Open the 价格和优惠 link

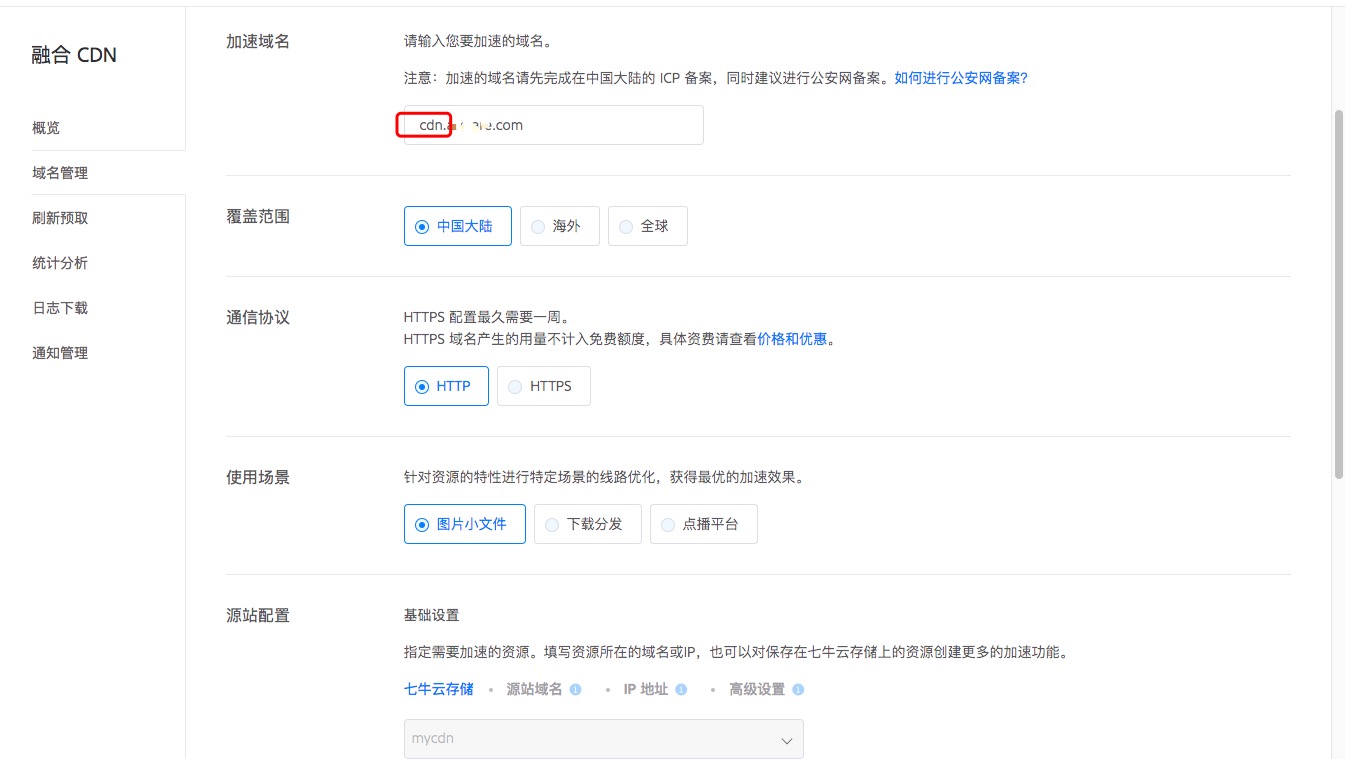pyautogui.click(x=792, y=339)
